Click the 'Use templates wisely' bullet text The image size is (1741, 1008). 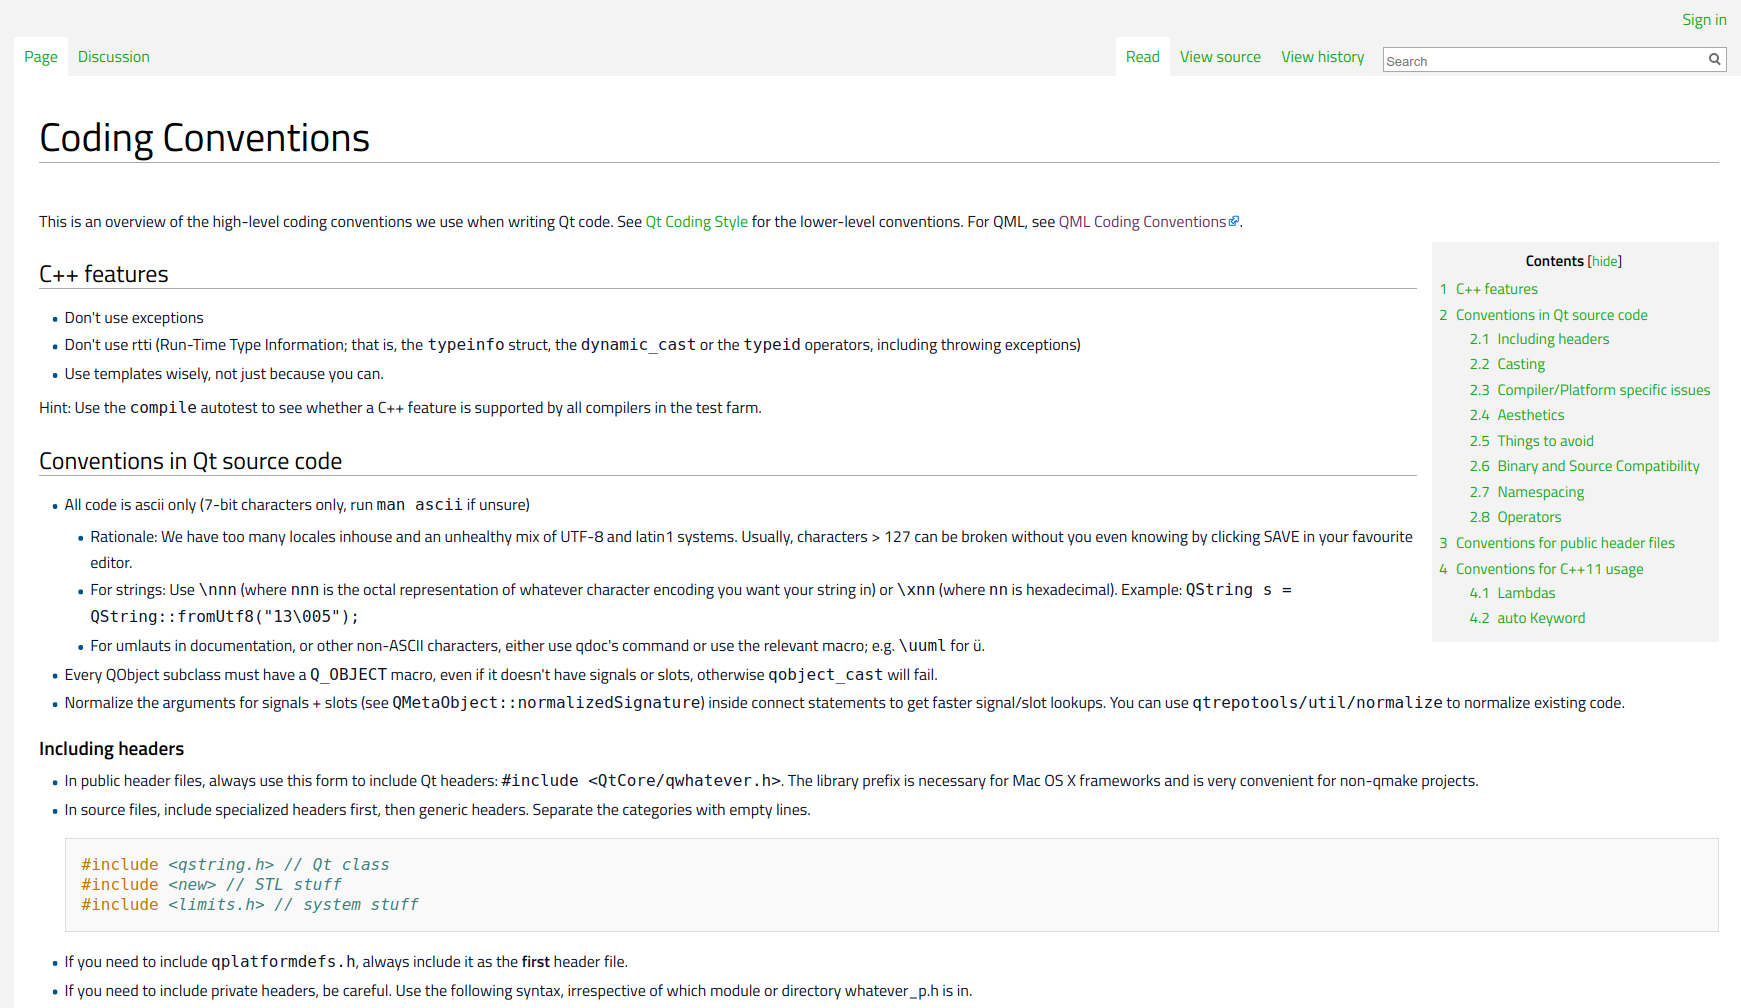pyautogui.click(x=224, y=374)
